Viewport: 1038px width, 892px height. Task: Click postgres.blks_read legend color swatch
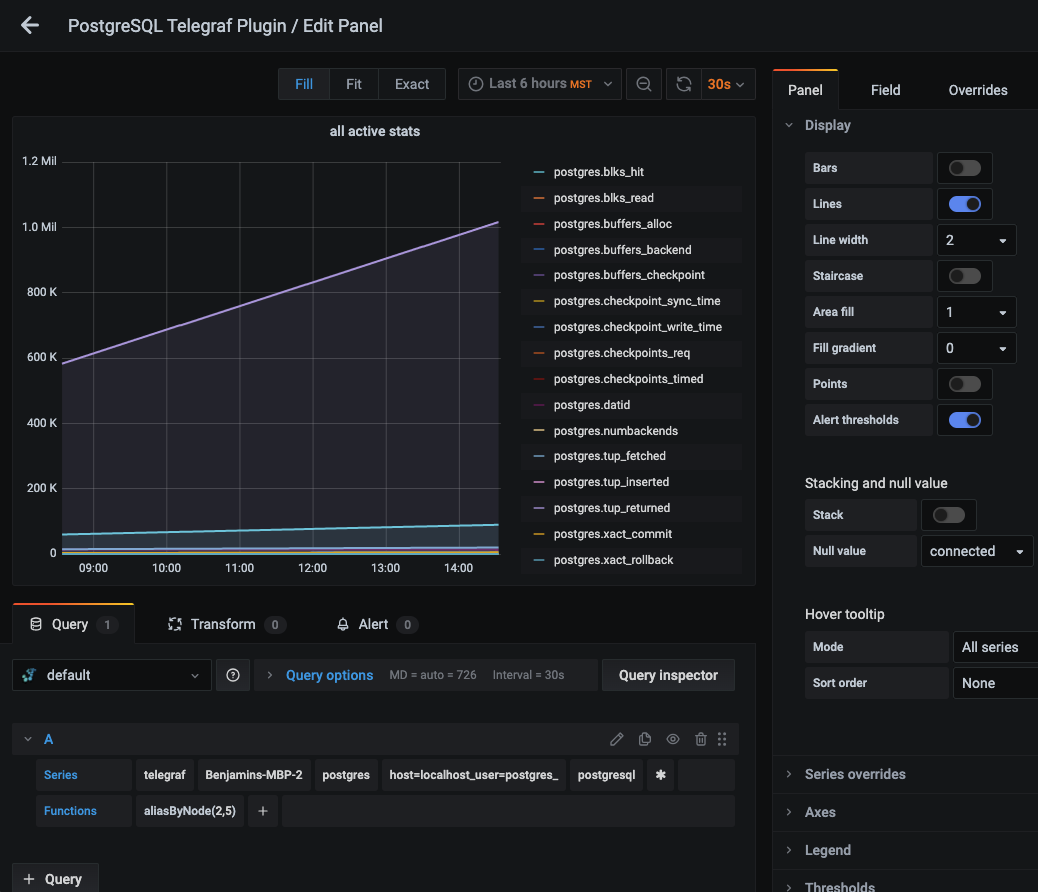coord(539,198)
